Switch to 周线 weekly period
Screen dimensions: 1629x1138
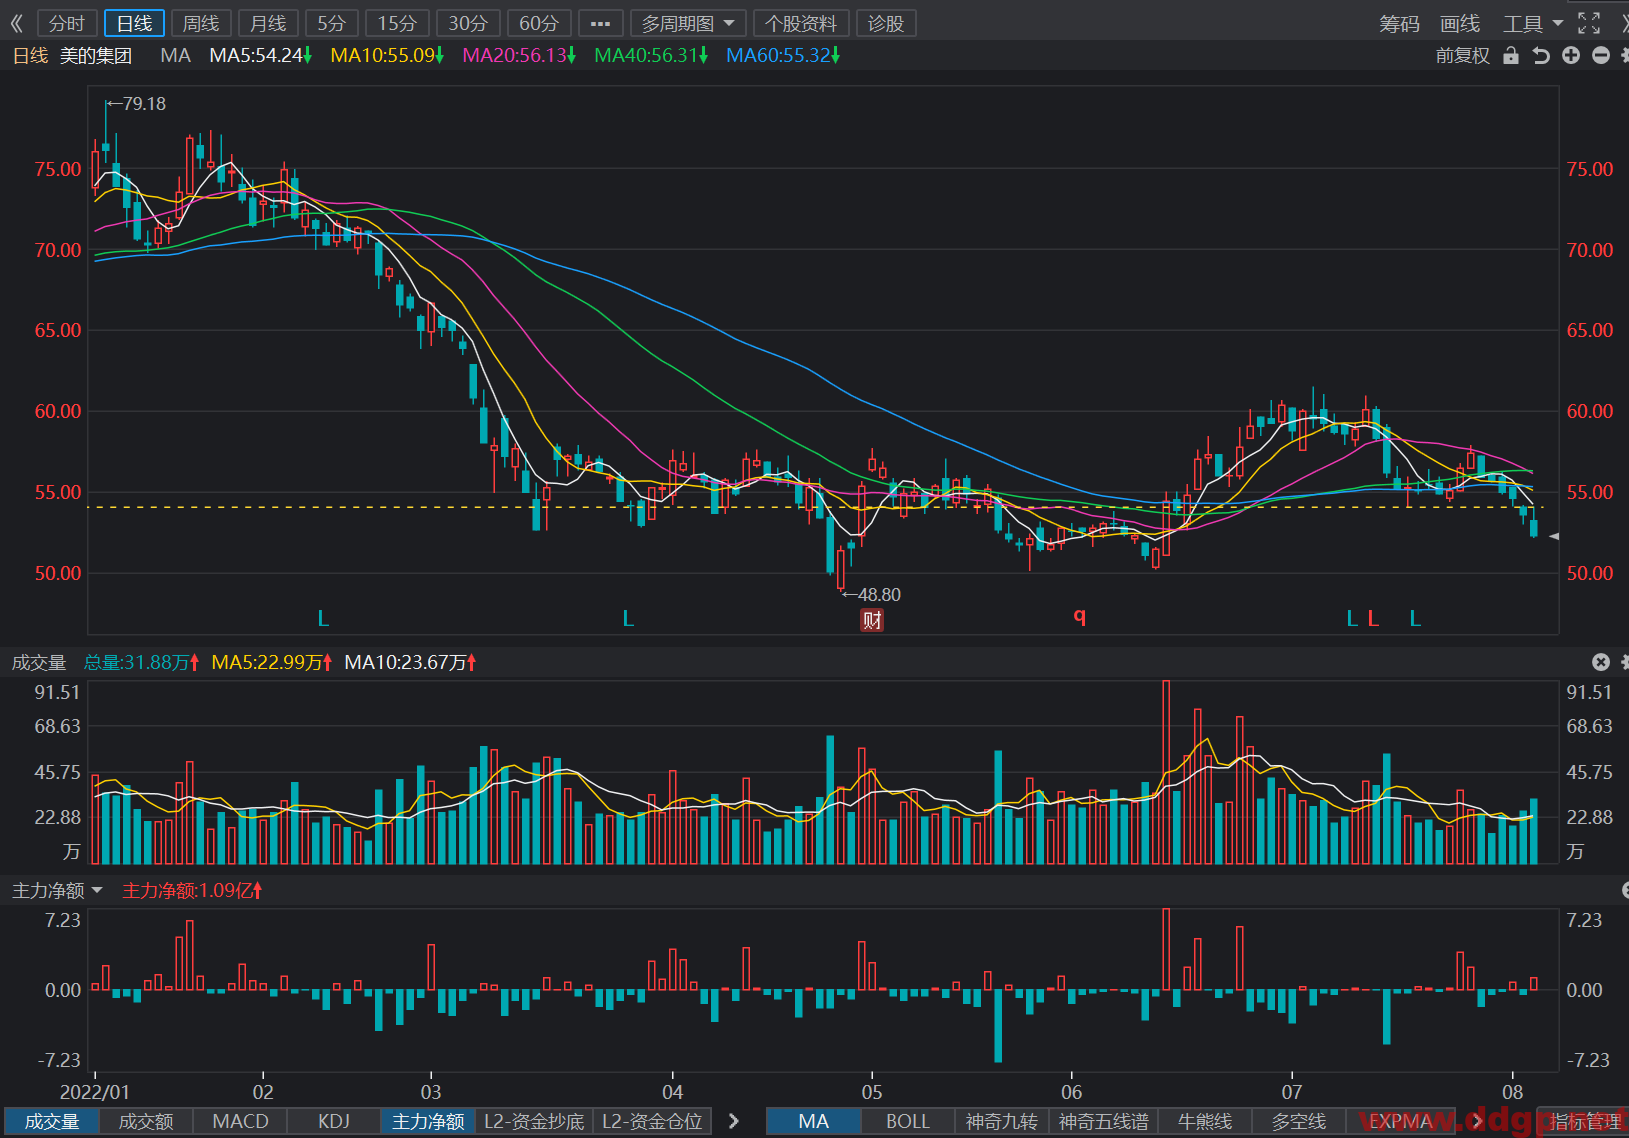201,23
